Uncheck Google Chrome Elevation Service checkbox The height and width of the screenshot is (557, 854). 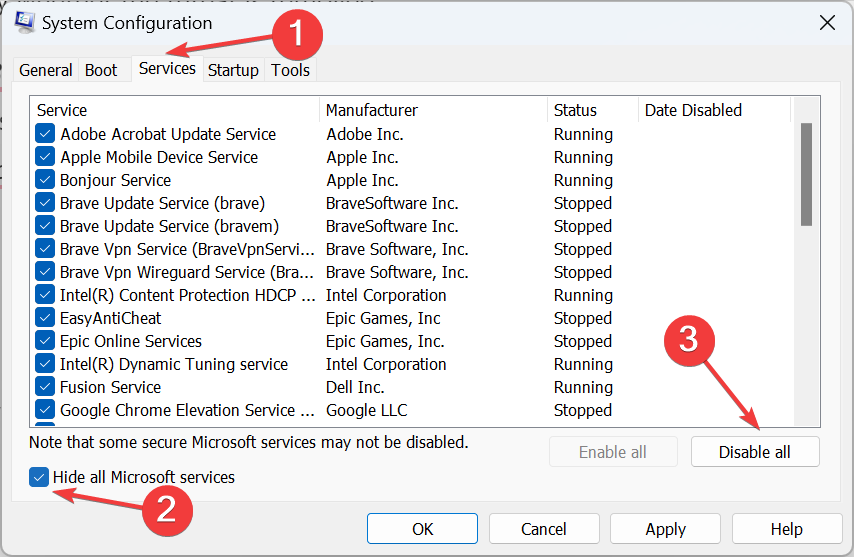pyautogui.click(x=45, y=410)
